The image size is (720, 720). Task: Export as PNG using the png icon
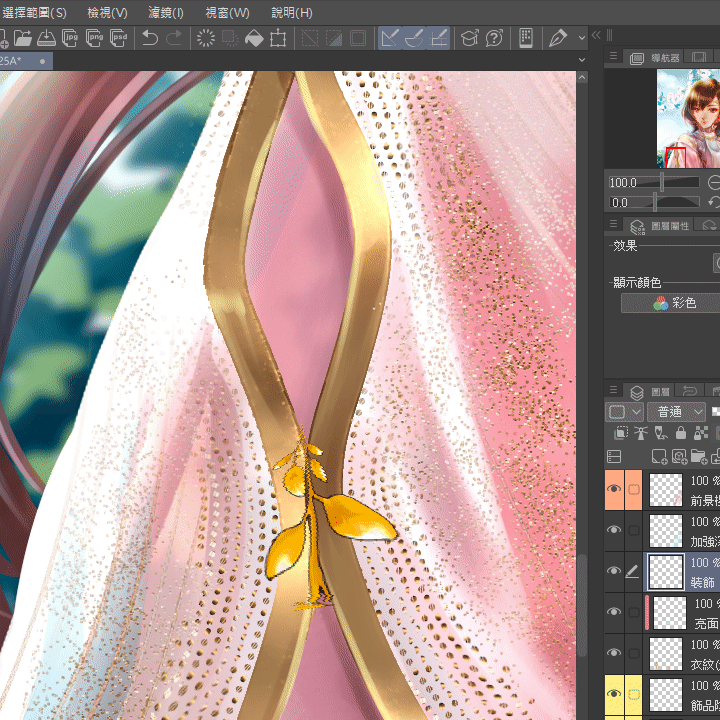95,38
